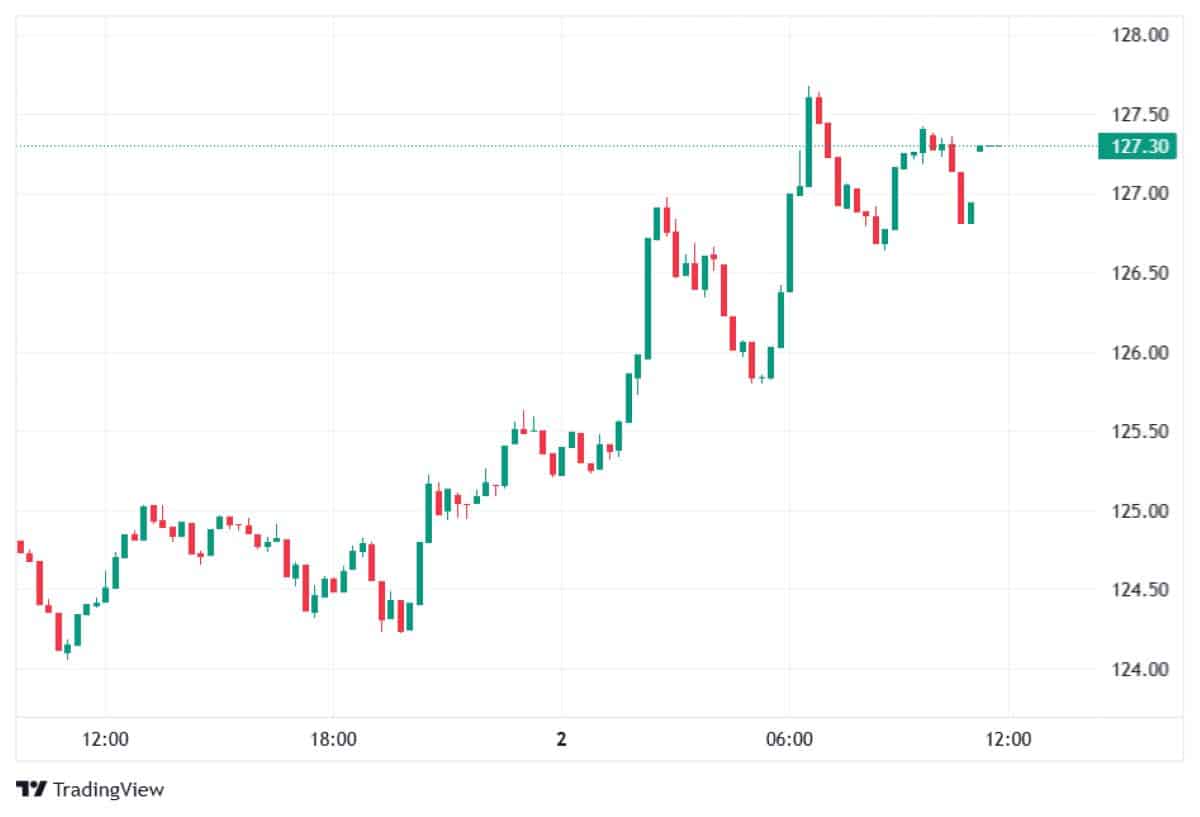Screen dimensions: 1200x817
Task: Select the 06:00 time axis label
Action: [x=789, y=740]
